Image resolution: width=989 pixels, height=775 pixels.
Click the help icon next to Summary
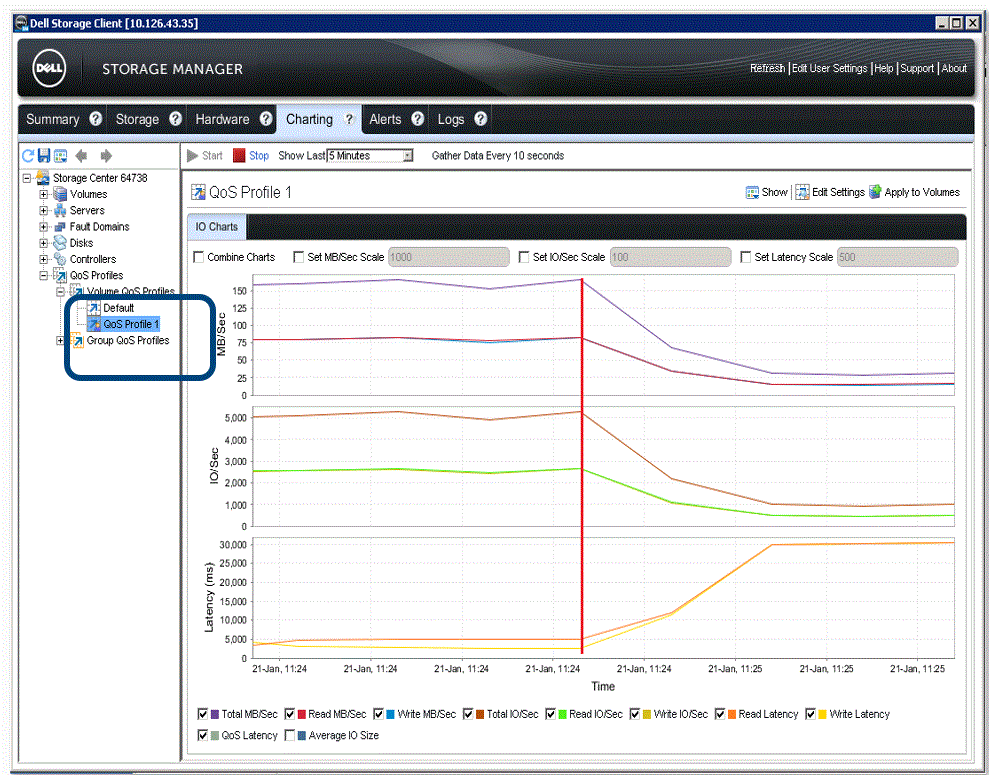pyautogui.click(x=95, y=119)
